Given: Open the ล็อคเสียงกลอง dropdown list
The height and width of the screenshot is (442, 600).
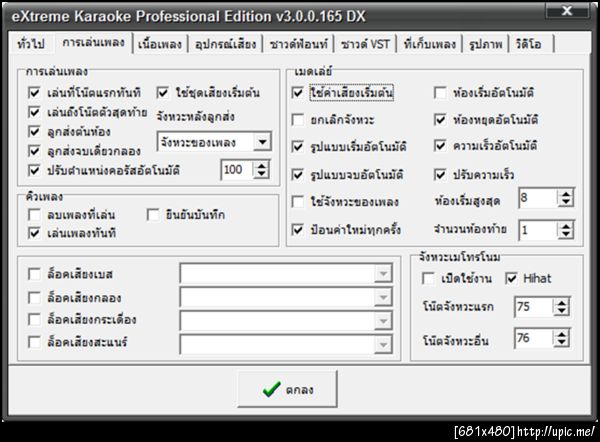Looking at the screenshot, I should (383, 297).
